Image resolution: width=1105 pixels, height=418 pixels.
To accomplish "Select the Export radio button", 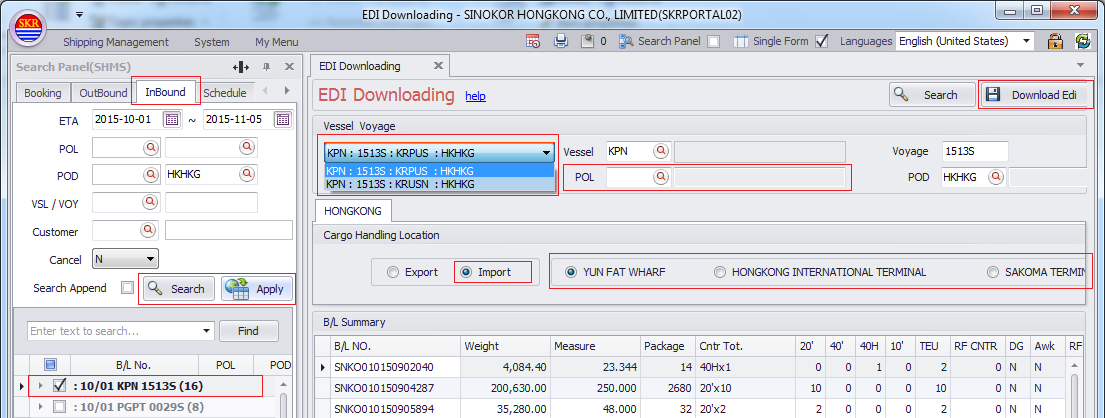I will (x=393, y=272).
